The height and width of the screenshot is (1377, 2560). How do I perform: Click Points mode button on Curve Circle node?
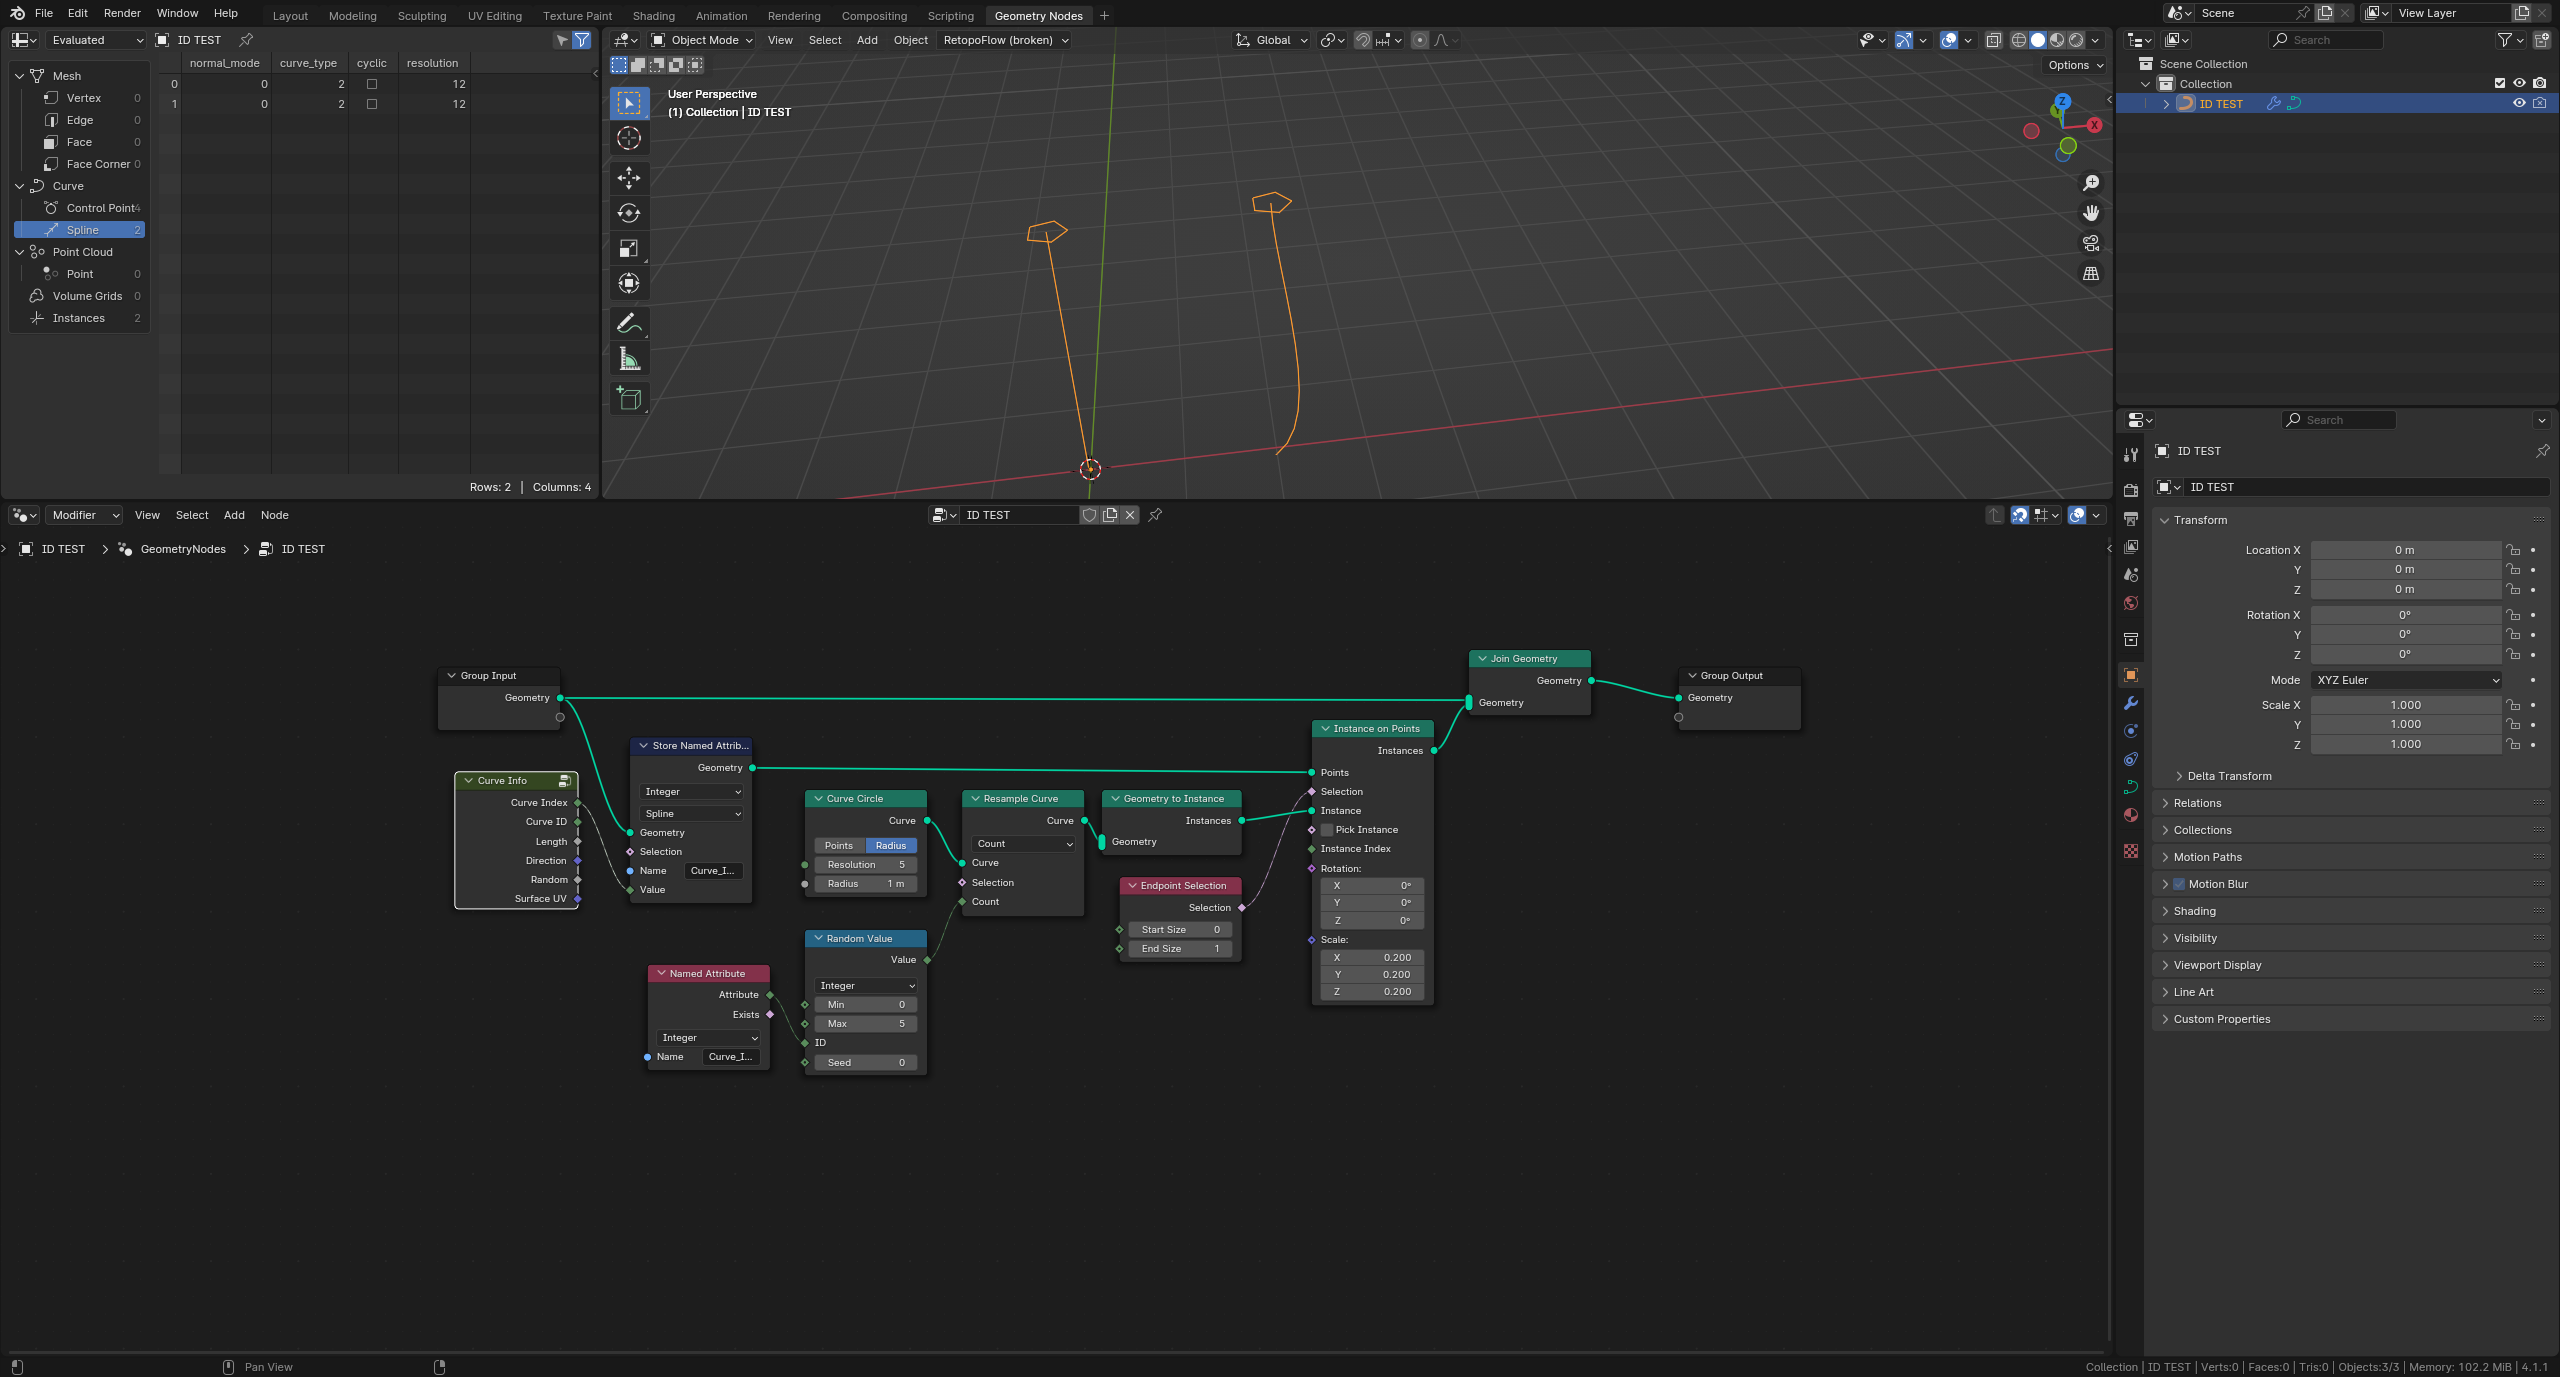840,846
